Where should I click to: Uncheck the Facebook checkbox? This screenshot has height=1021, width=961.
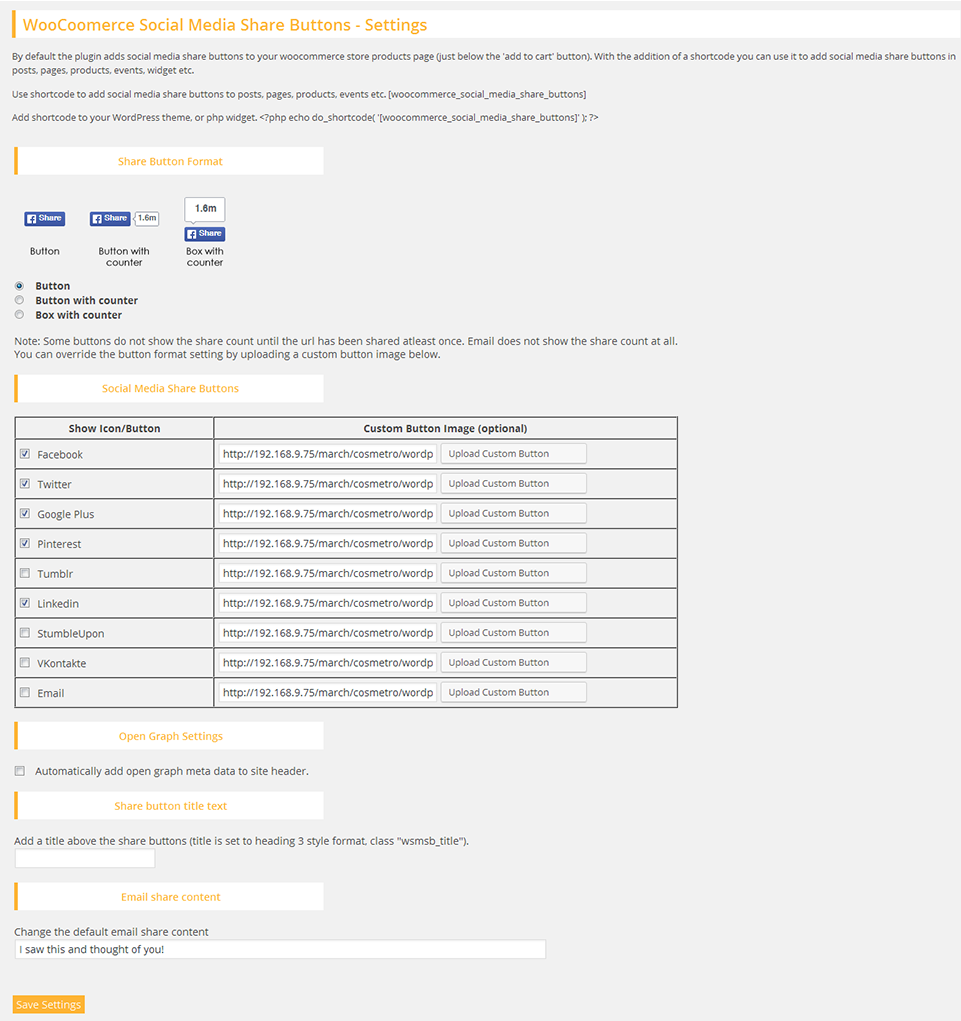click(x=25, y=454)
